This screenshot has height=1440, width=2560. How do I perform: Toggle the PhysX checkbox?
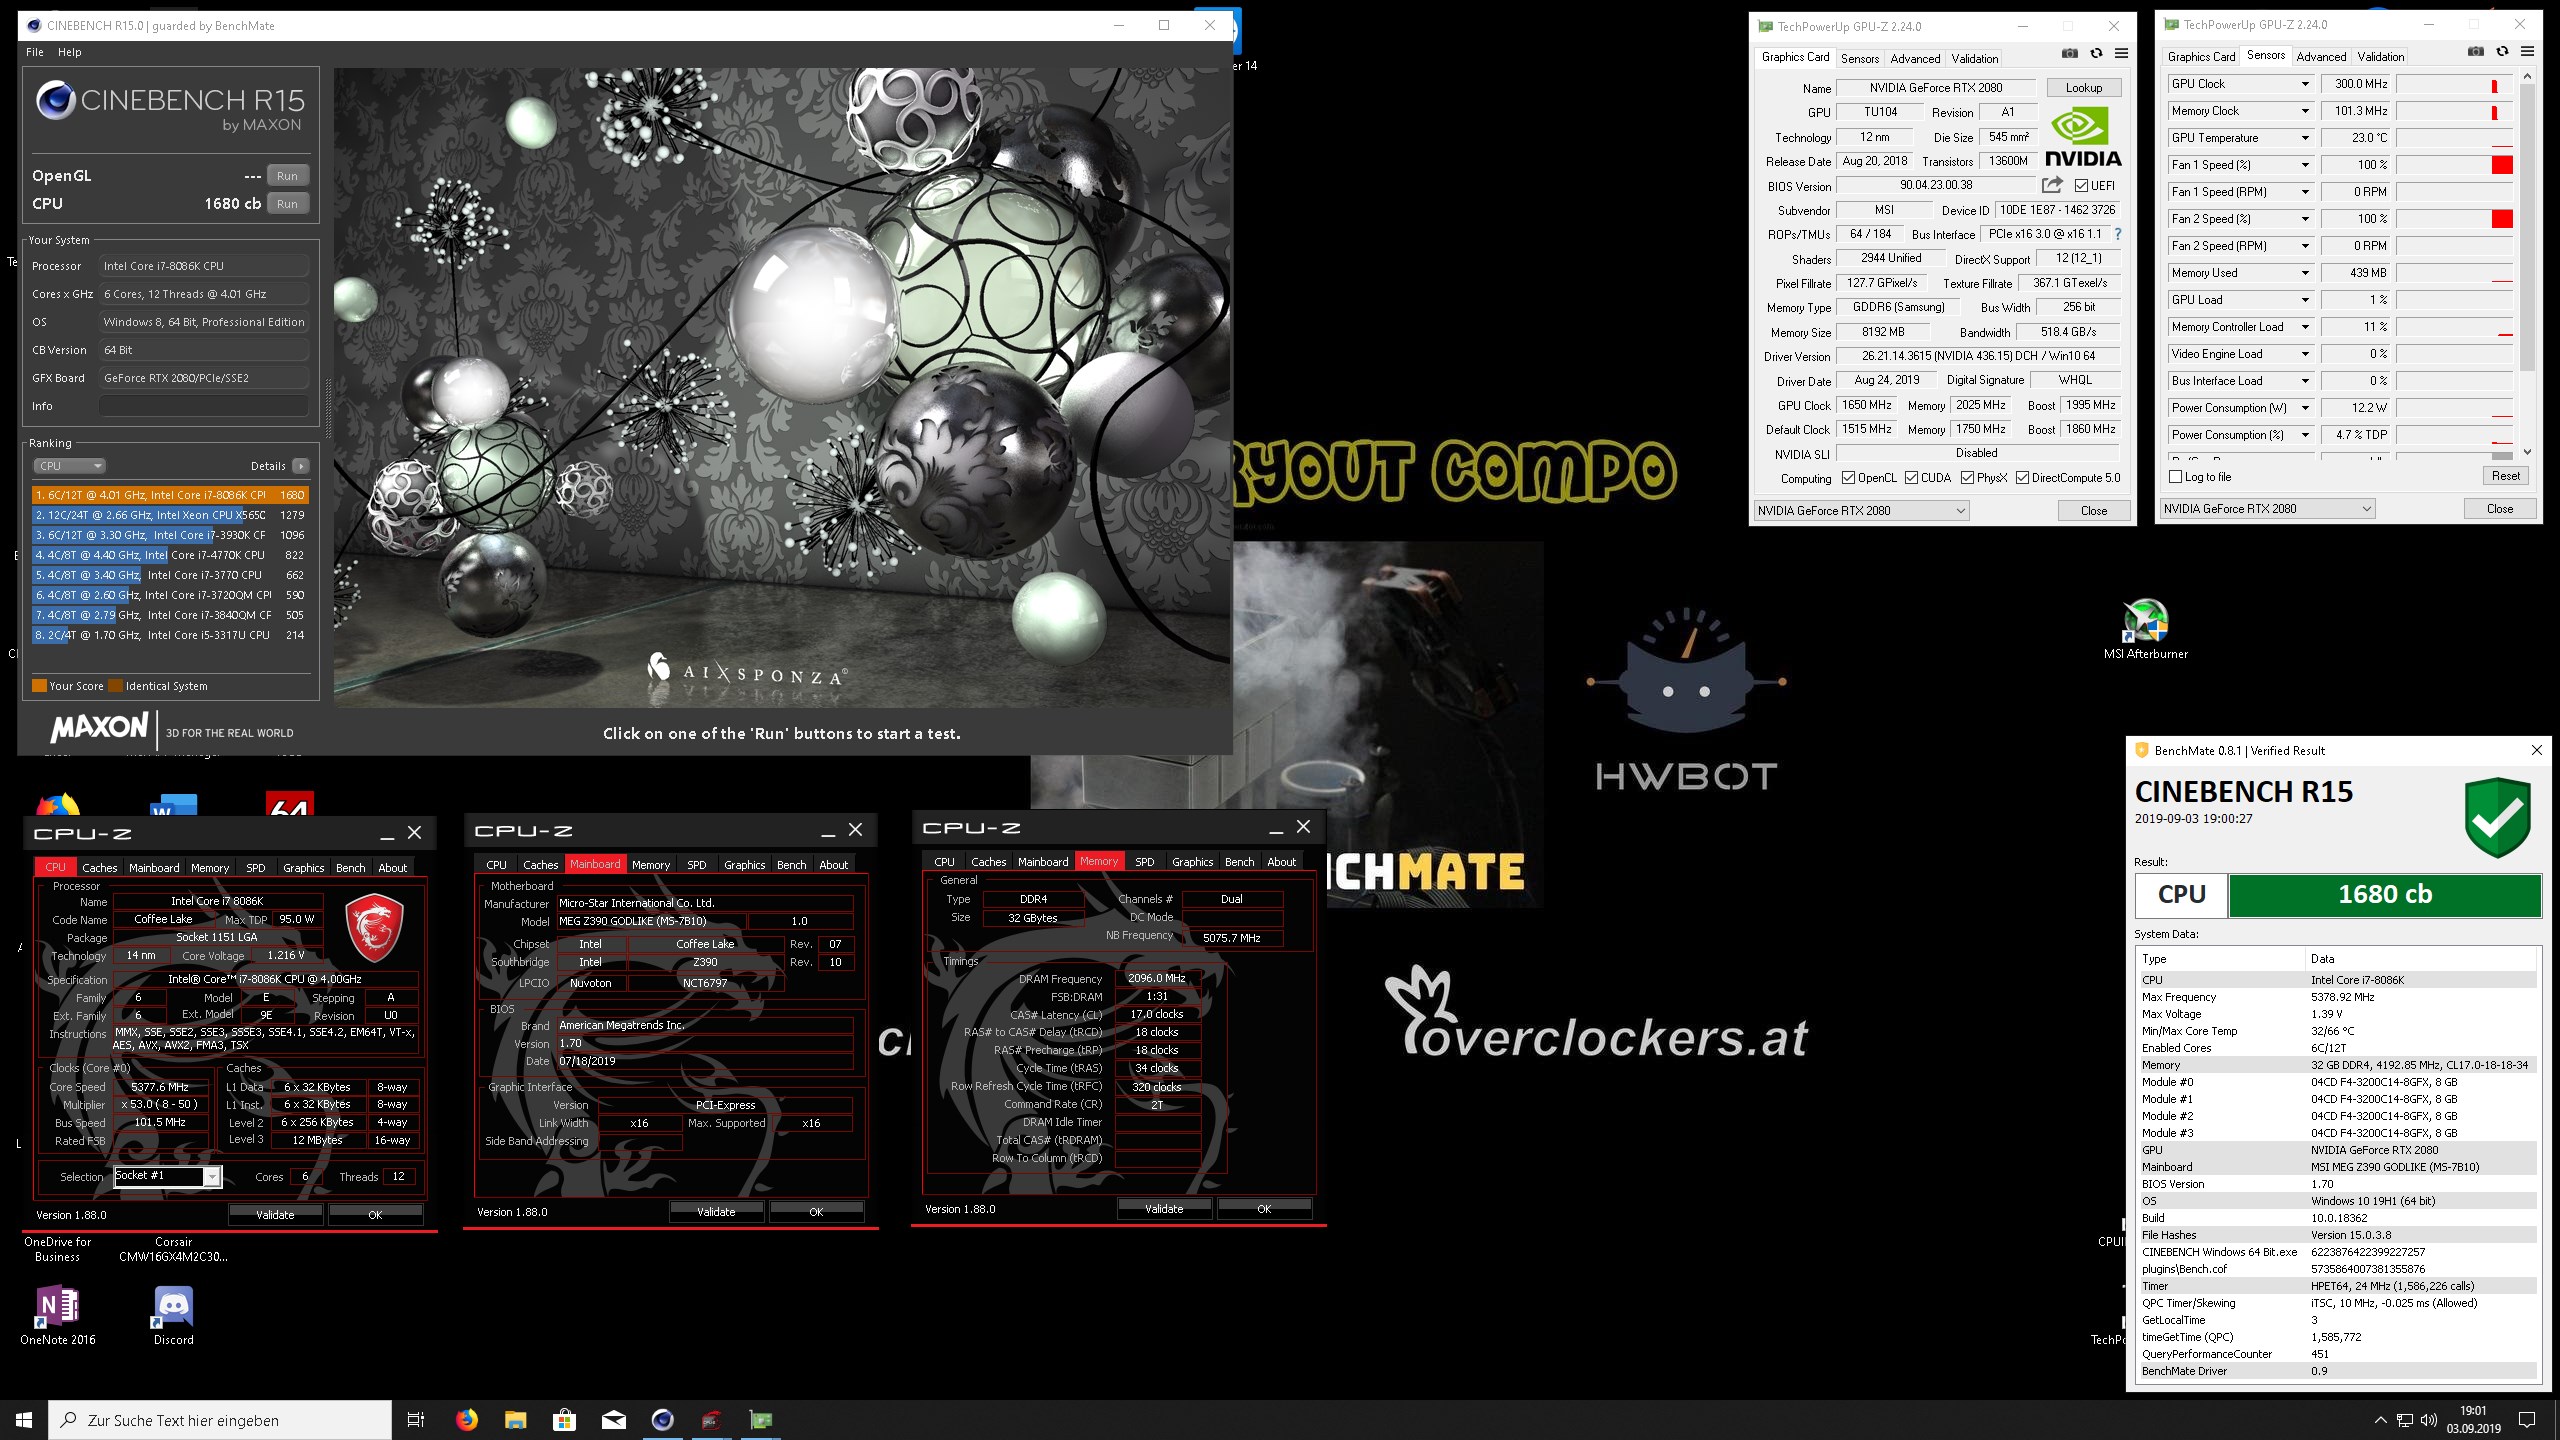click(x=1967, y=478)
